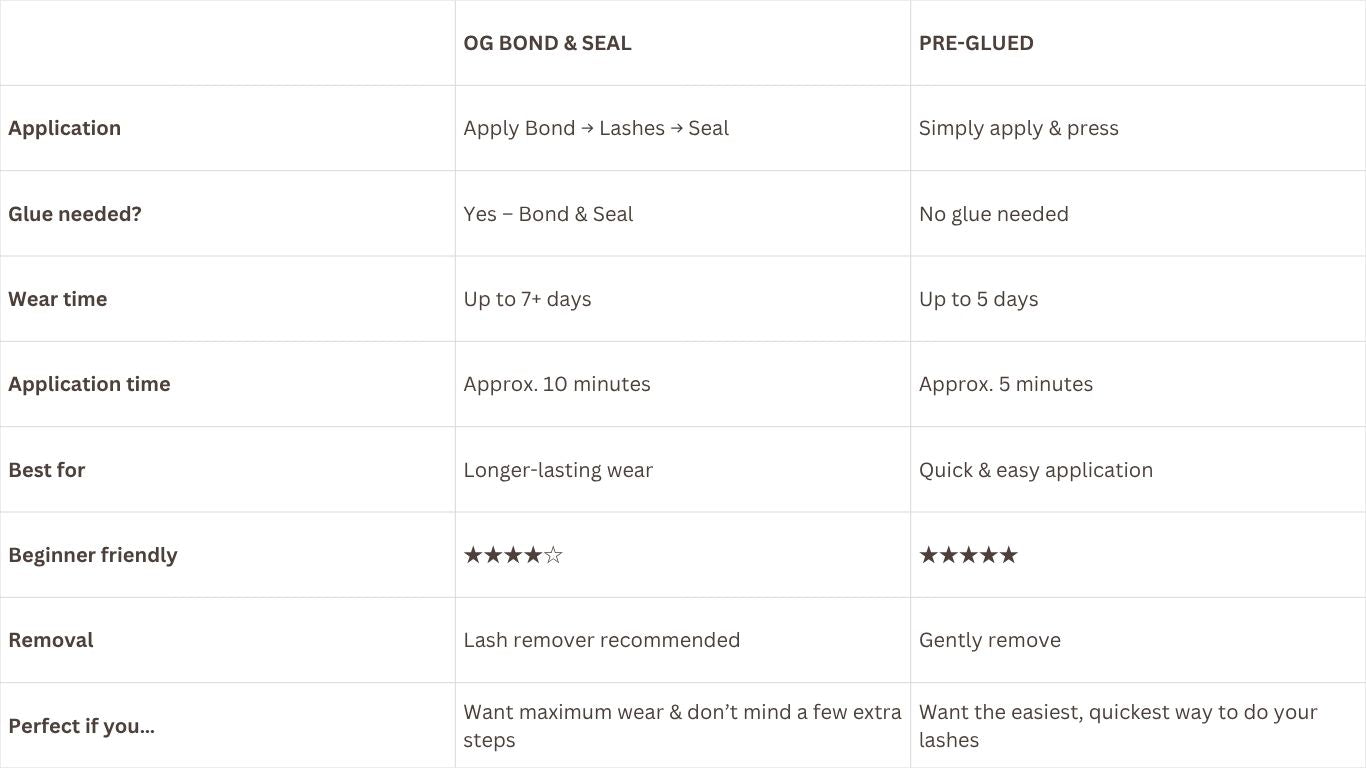Click the Best for row label
The image size is (1366, 768).
[x=47, y=470]
